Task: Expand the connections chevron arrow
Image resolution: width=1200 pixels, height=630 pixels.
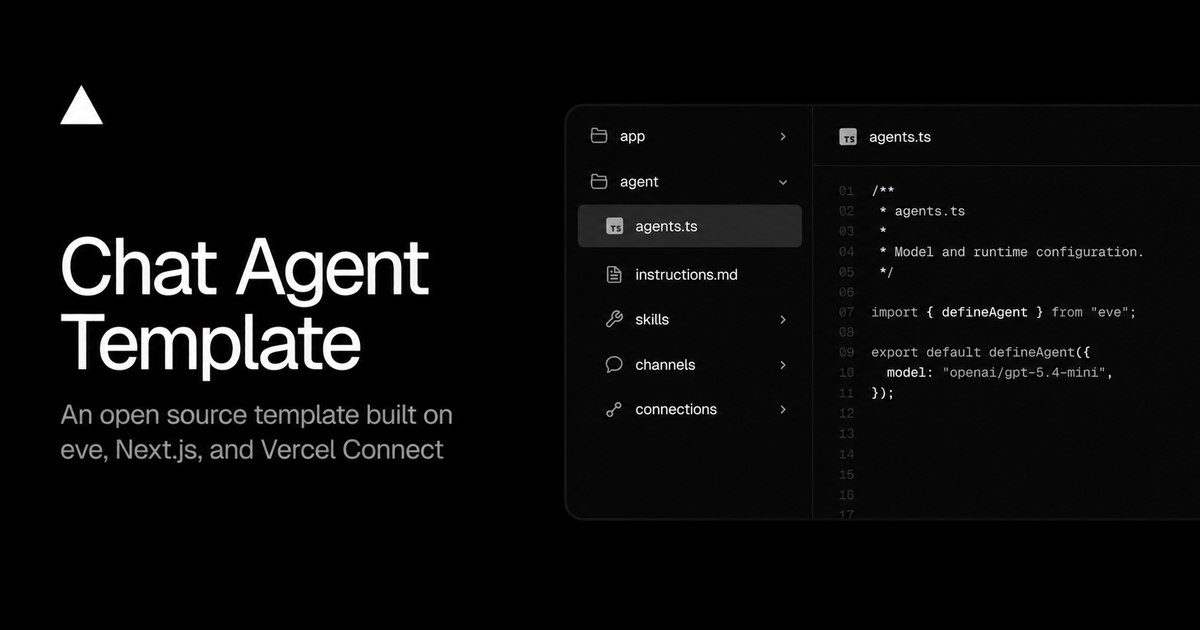Action: coord(783,410)
